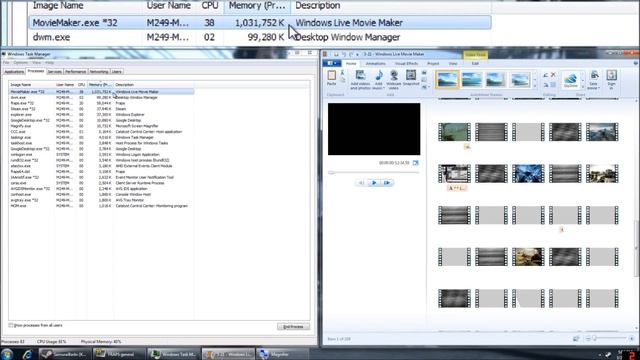Select the third AutoMovie theme thumbnail
The width and height of the screenshot is (640, 360).
495,79
